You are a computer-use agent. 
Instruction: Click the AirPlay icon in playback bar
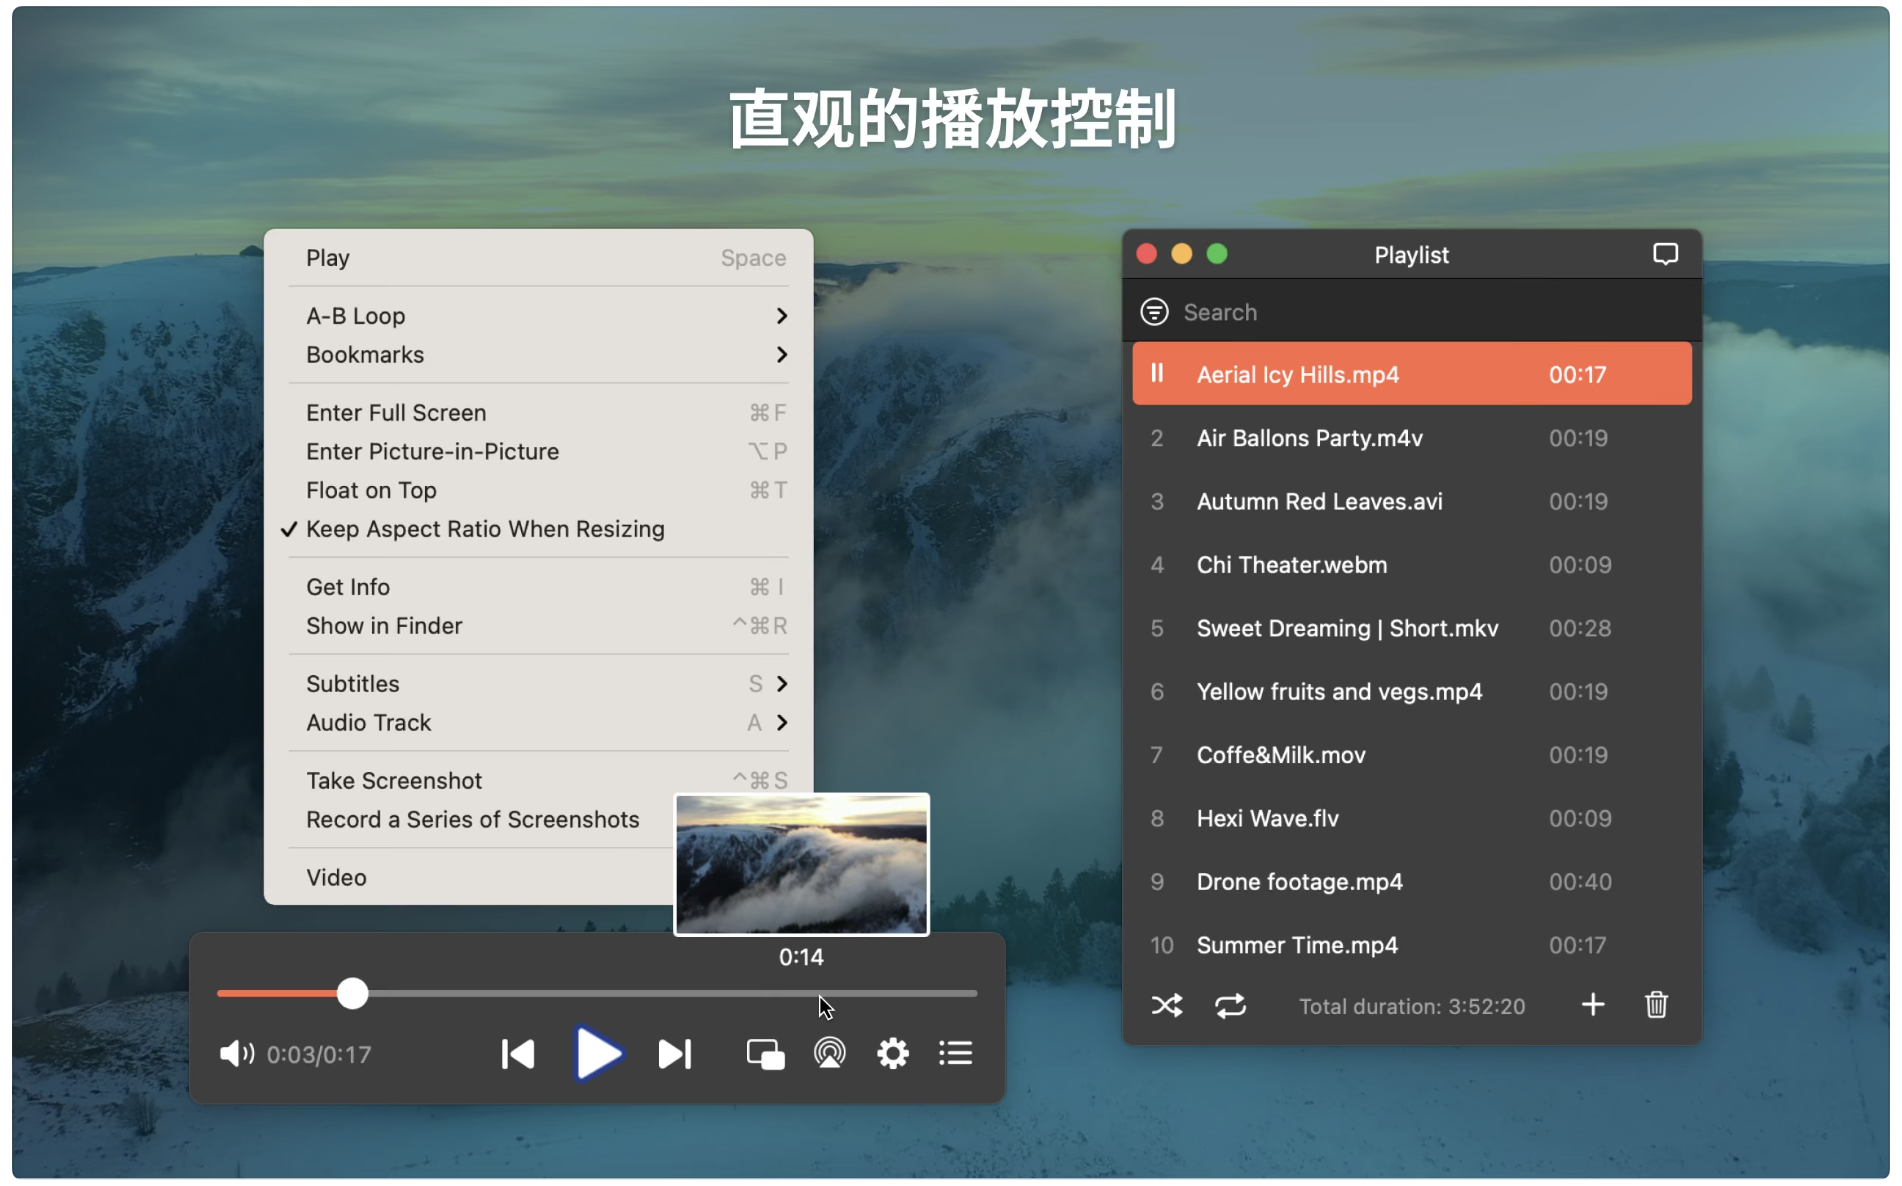[829, 1052]
